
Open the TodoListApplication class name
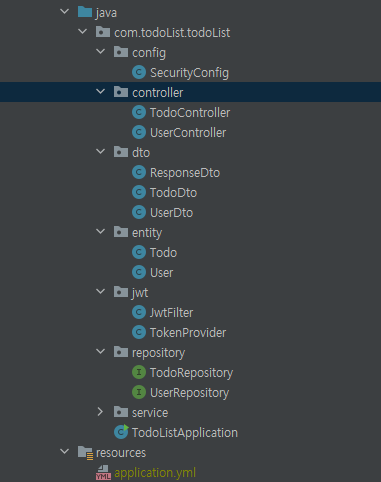pyautogui.click(x=185, y=433)
